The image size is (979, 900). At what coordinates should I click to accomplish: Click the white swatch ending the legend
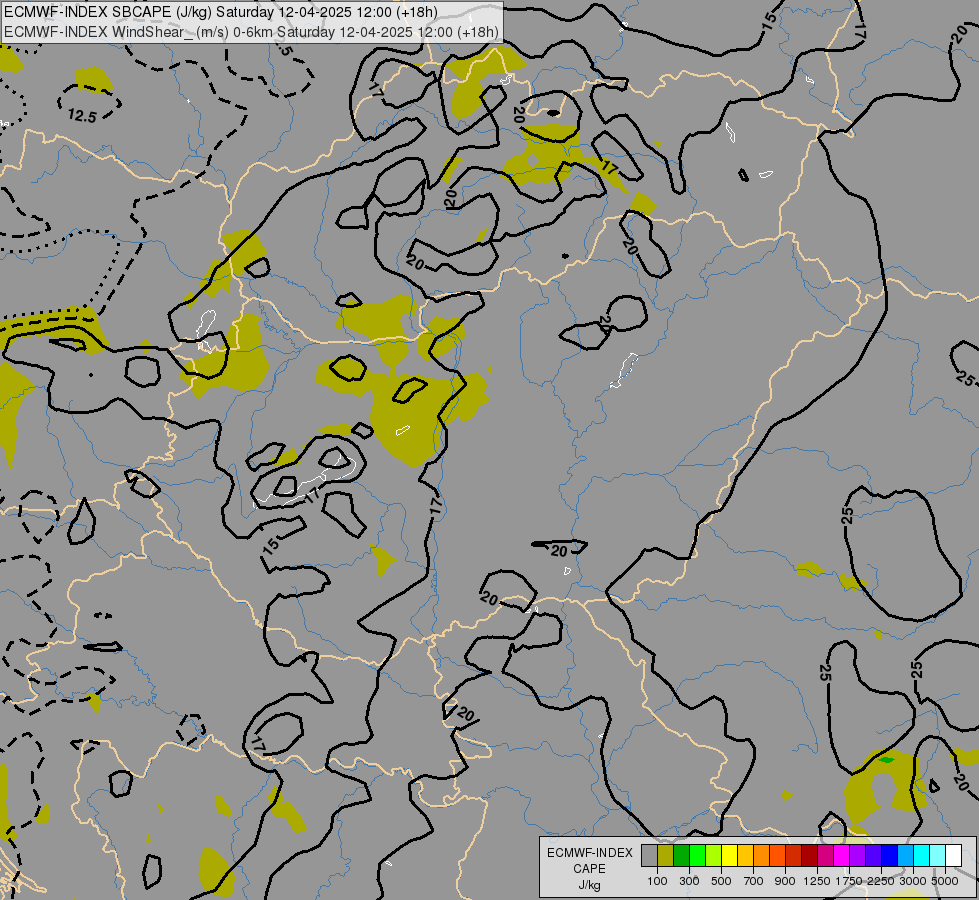(x=953, y=855)
